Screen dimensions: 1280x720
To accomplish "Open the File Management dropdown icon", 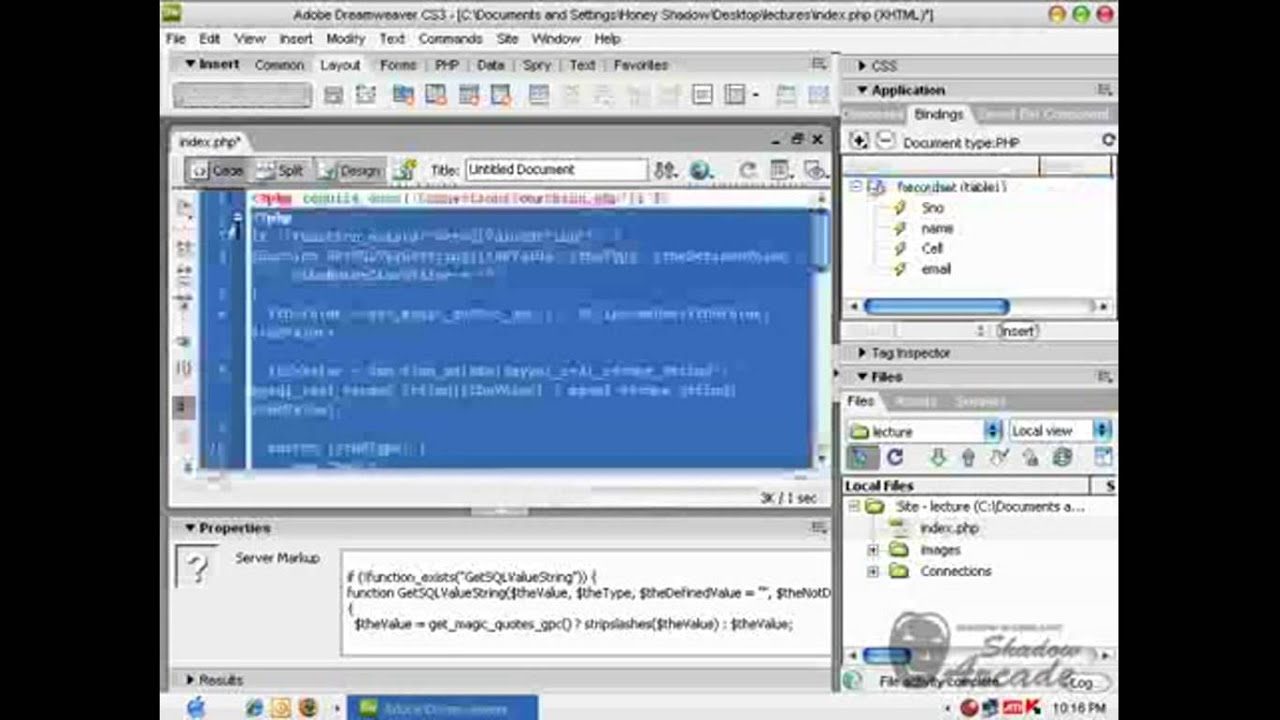I will pos(664,171).
